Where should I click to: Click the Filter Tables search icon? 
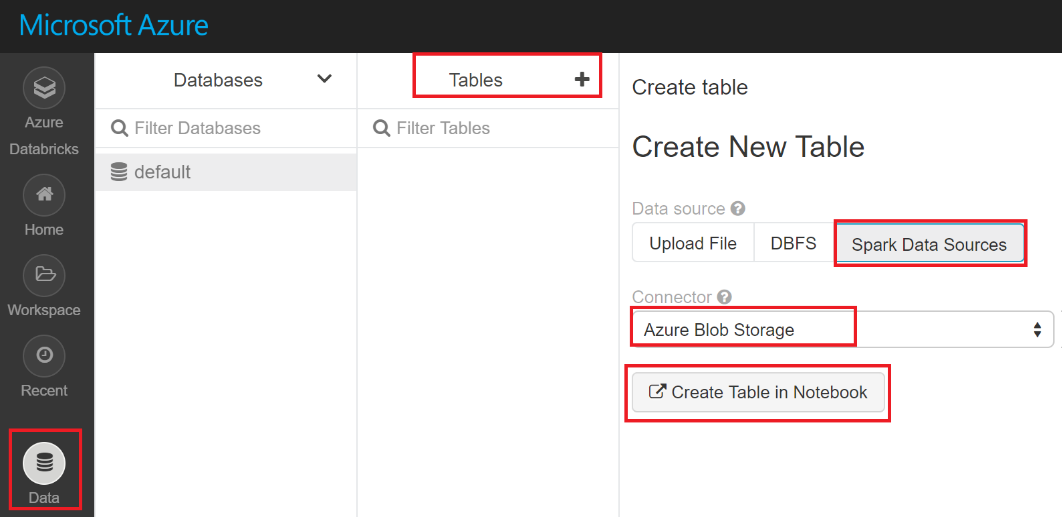pos(382,128)
